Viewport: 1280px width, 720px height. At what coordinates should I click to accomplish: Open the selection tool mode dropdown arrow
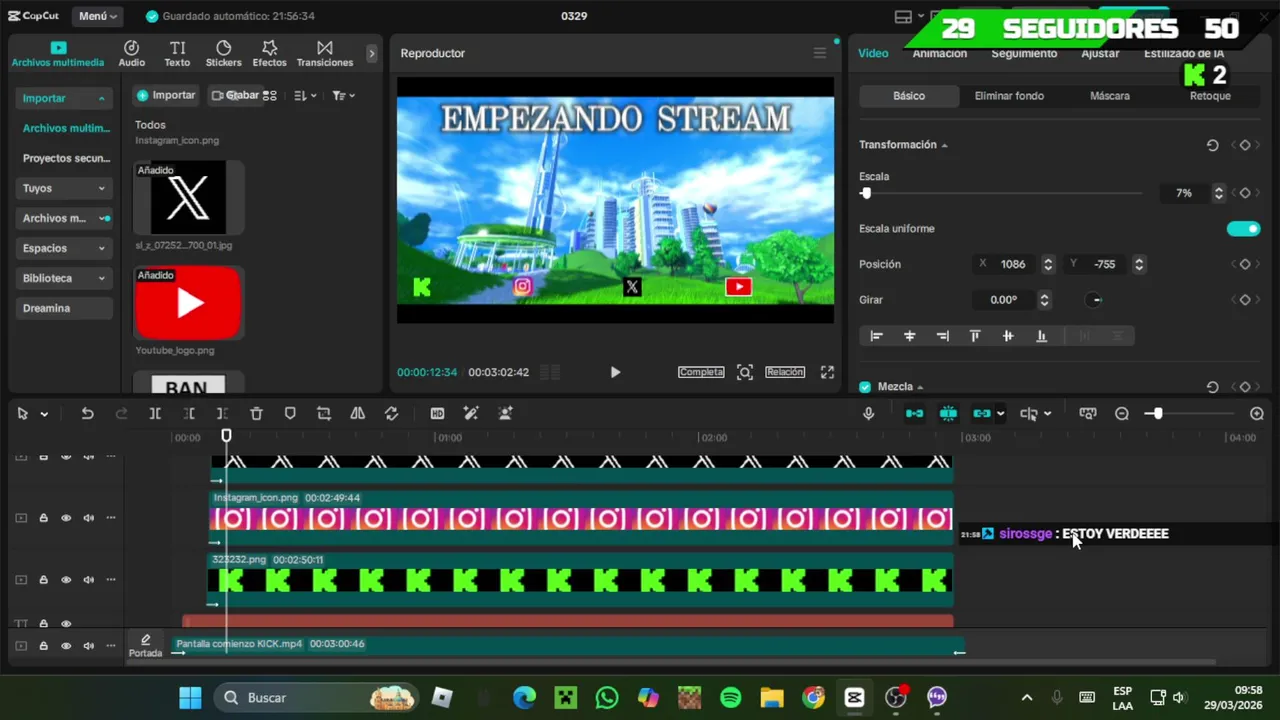pyautogui.click(x=44, y=414)
